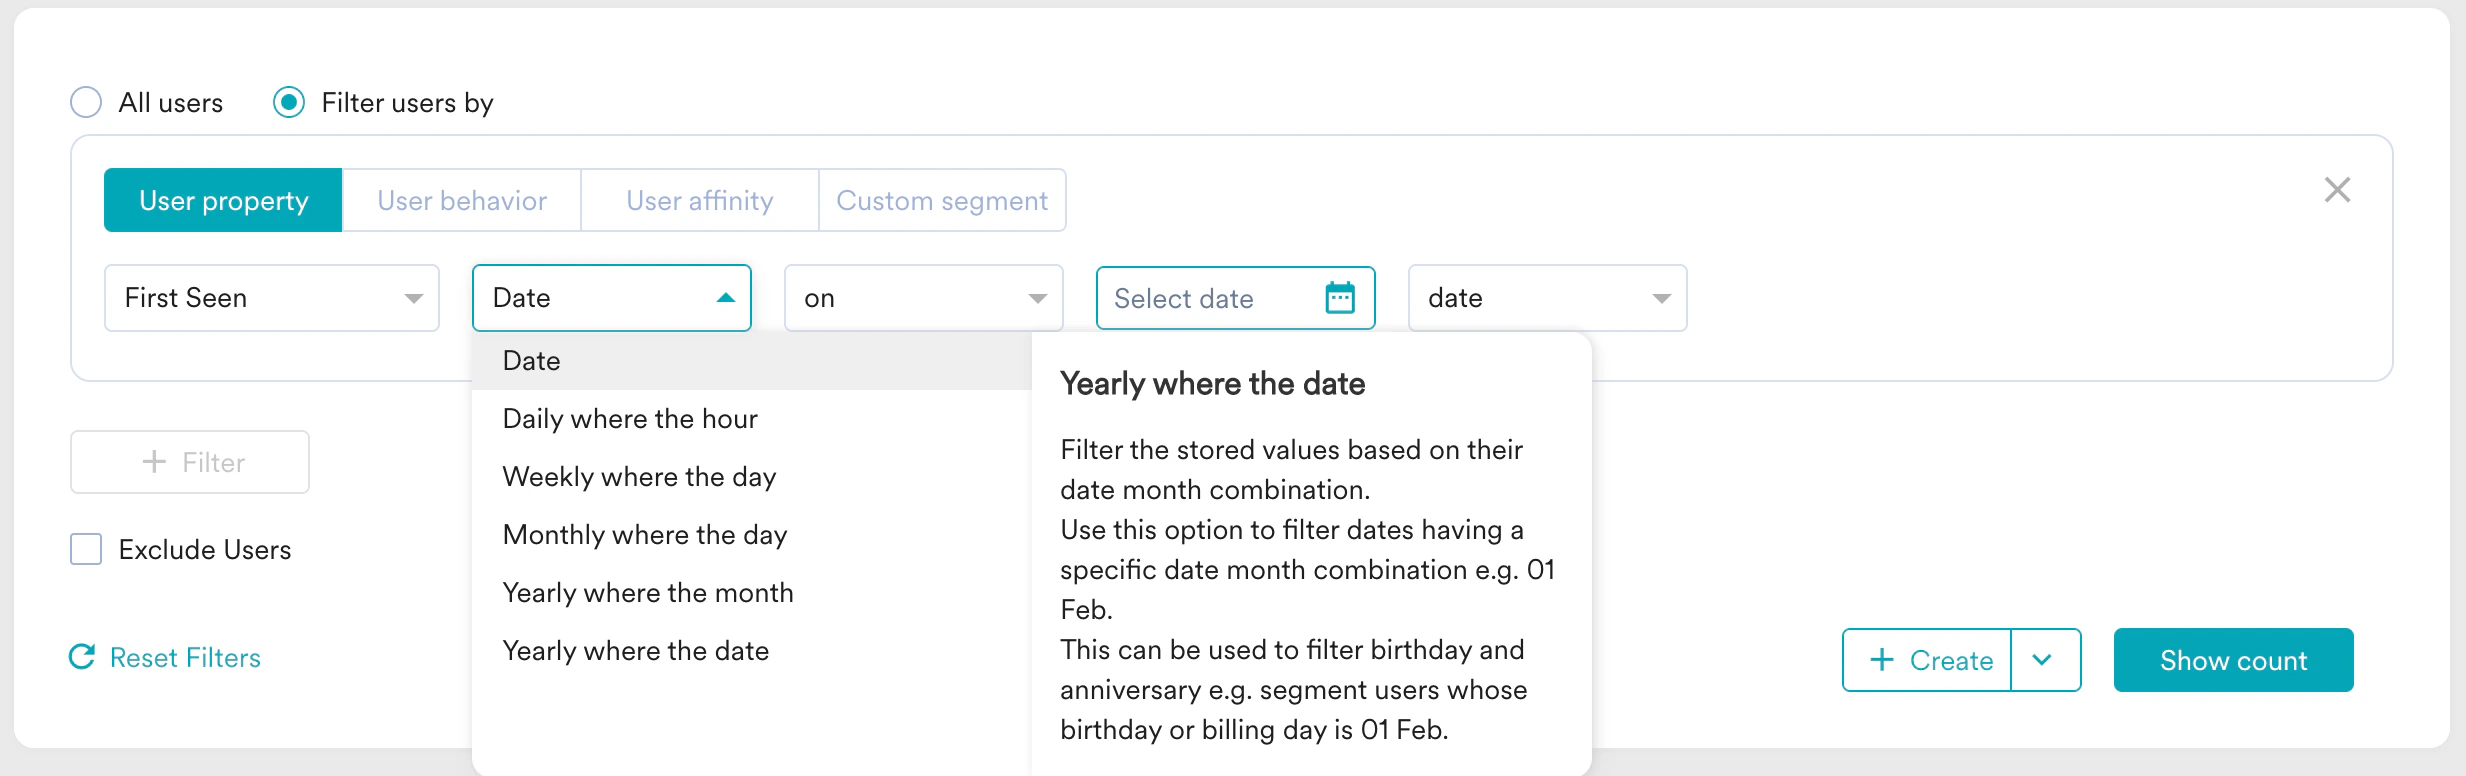Open the First Seen property dropdown
Viewport: 2466px width, 776px height.
point(271,298)
